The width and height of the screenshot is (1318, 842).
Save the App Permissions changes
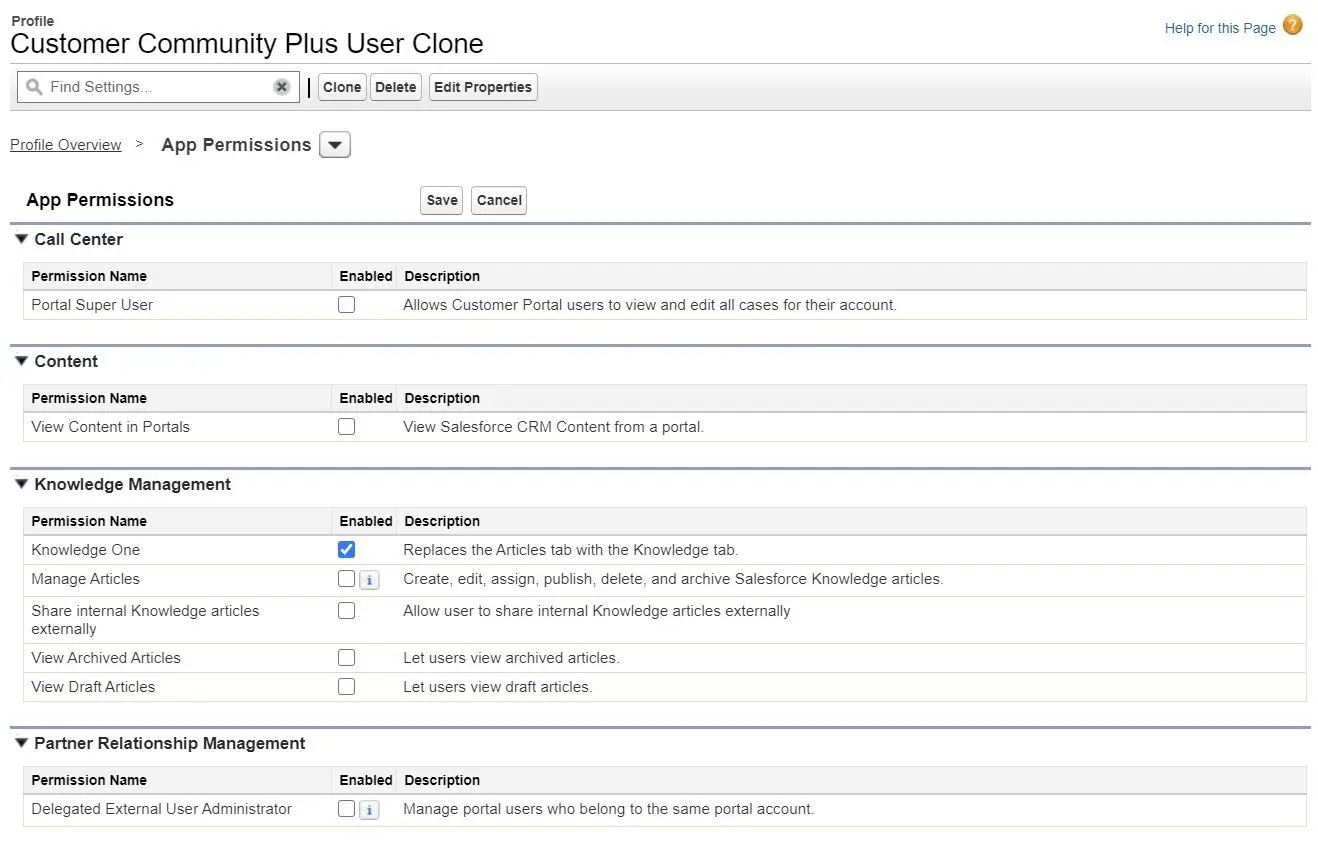[442, 200]
